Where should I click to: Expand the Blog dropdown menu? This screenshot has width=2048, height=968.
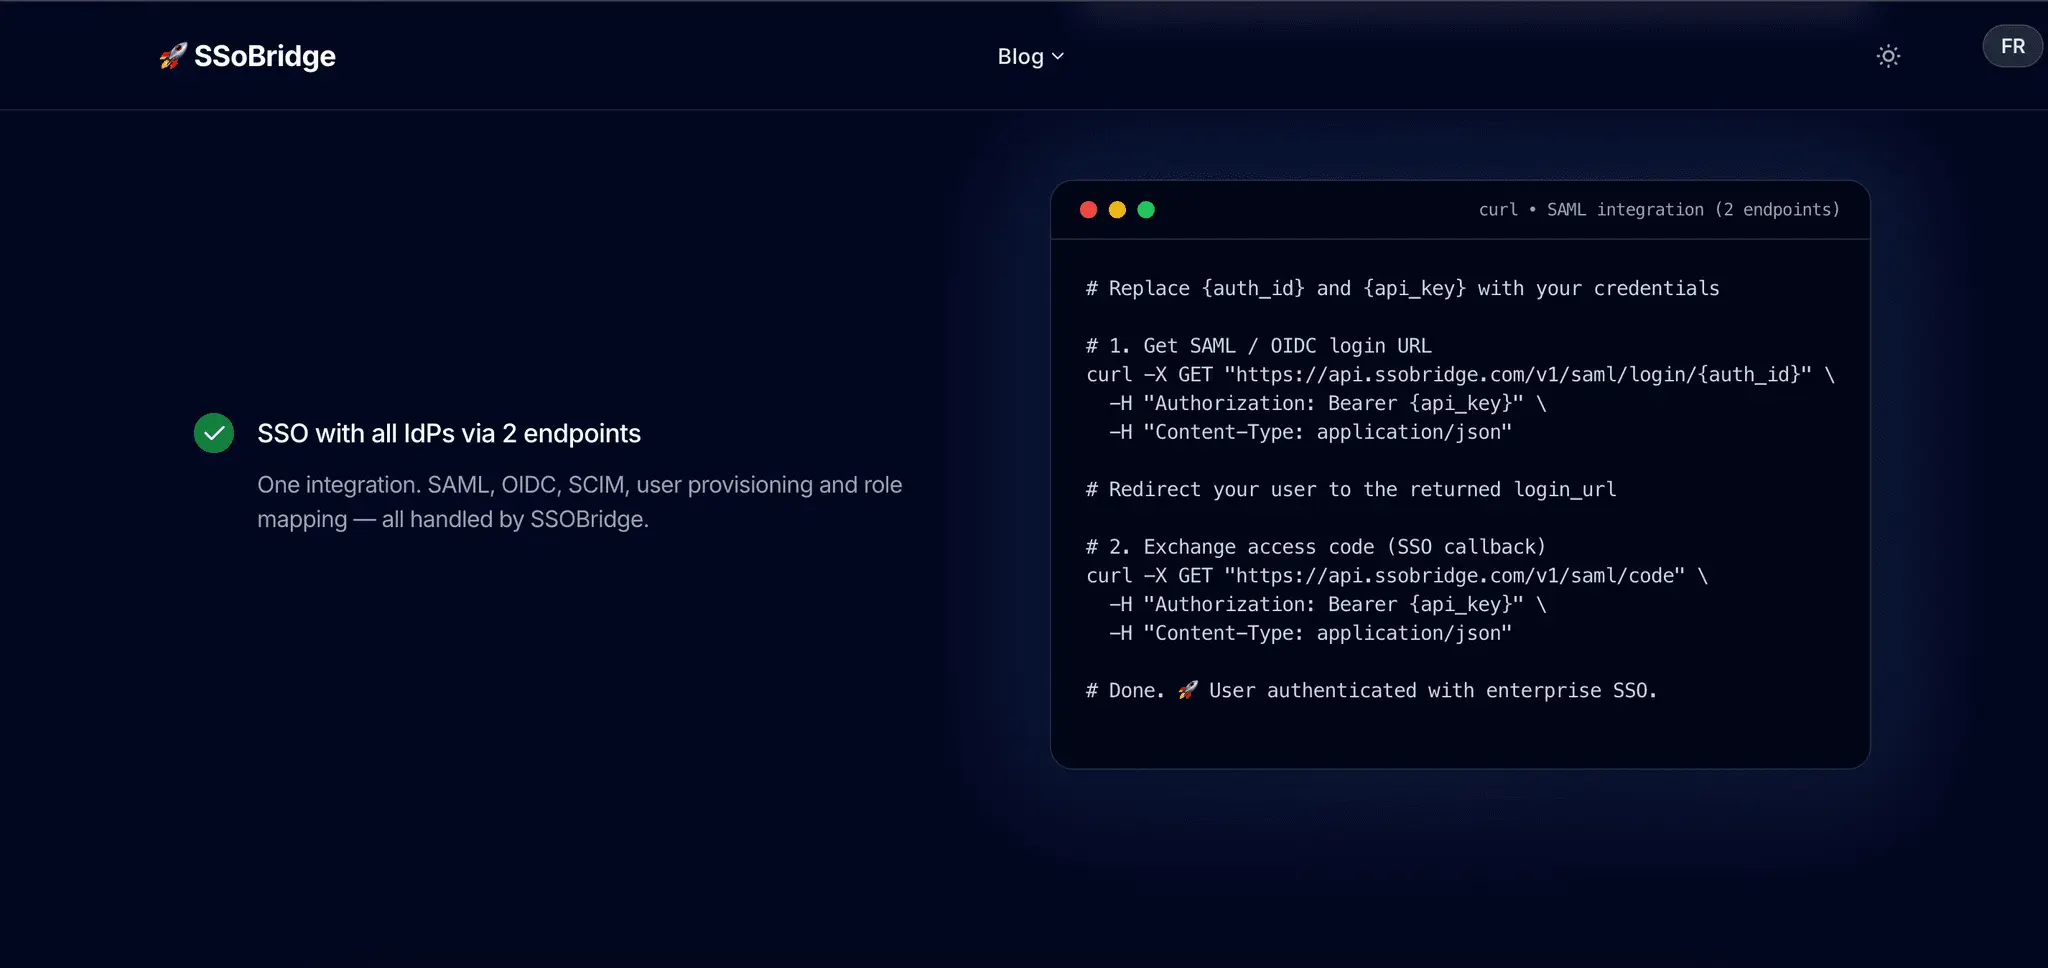coord(1030,57)
